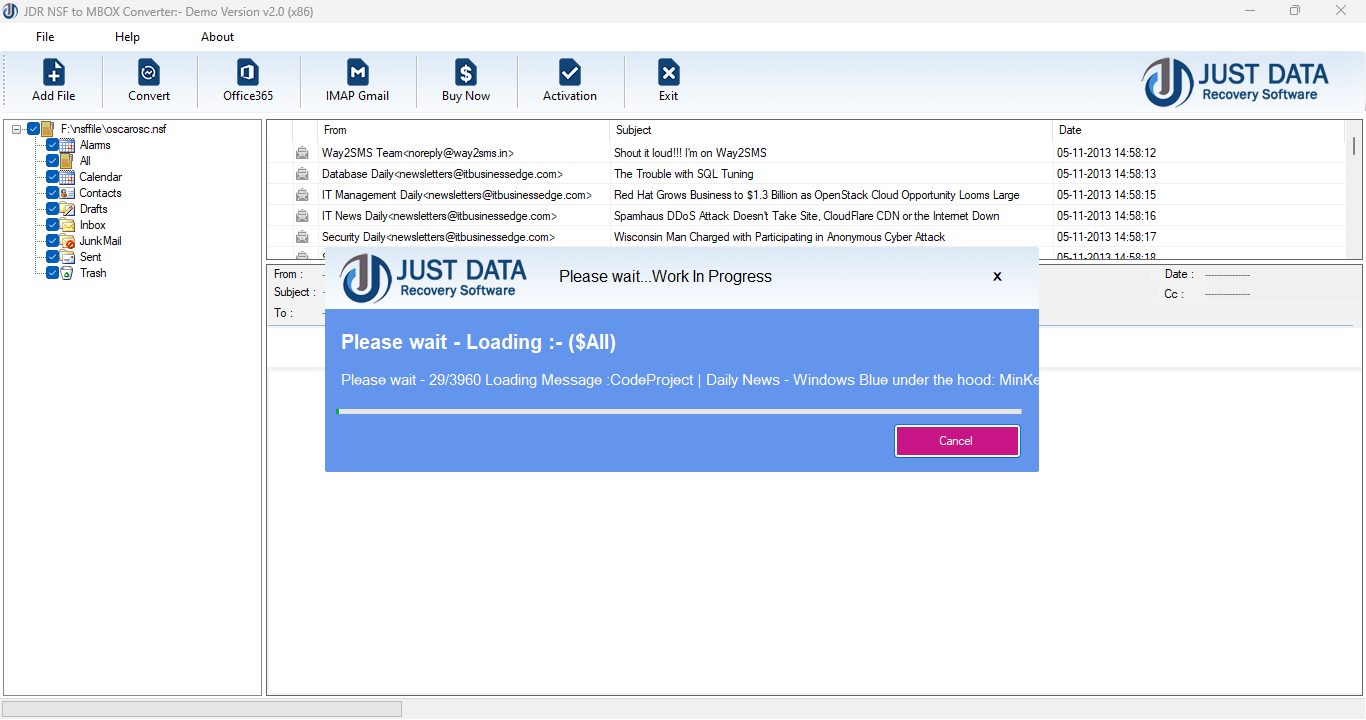
Task: Select 'The Trouble with SQL Tuning' subject
Action: [x=684, y=174]
